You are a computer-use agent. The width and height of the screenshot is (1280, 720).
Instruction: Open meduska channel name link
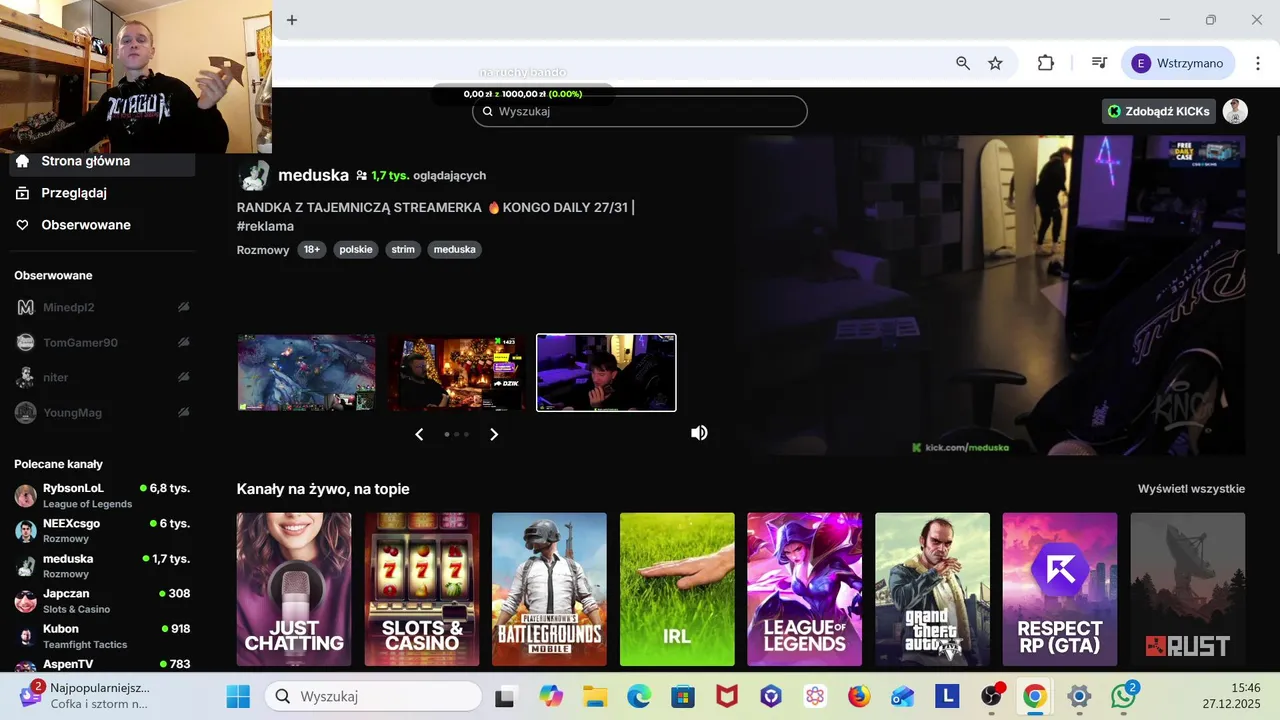(x=313, y=175)
